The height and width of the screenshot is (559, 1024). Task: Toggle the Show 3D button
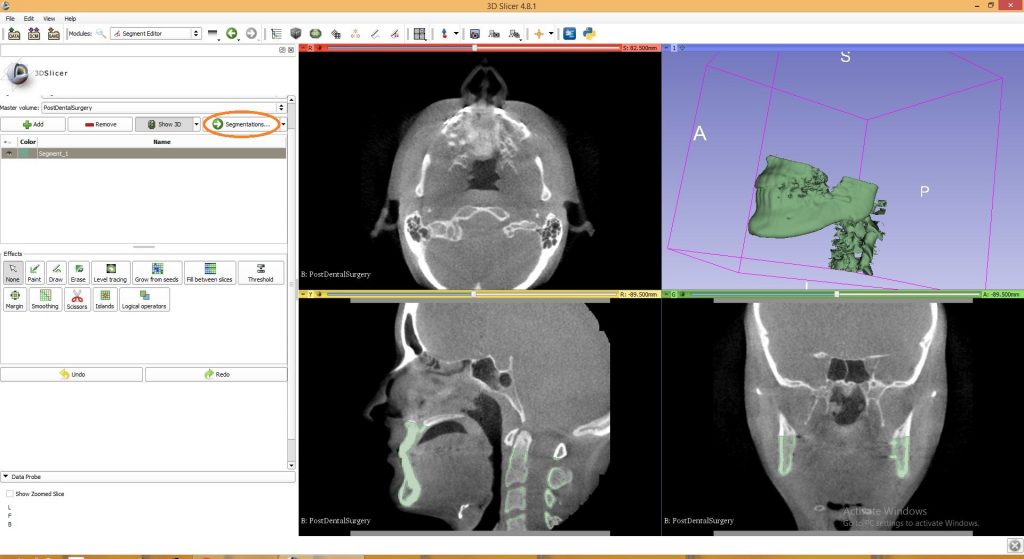pyautogui.click(x=164, y=124)
